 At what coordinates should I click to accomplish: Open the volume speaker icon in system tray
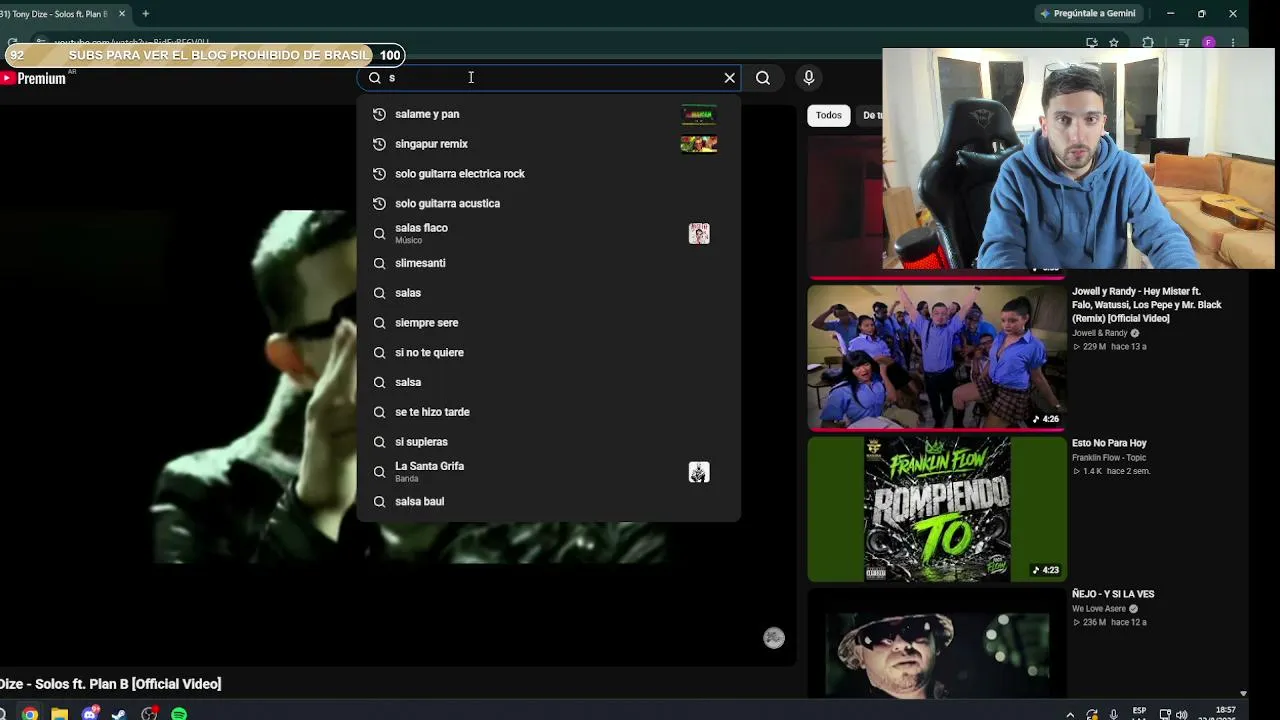tap(1182, 715)
